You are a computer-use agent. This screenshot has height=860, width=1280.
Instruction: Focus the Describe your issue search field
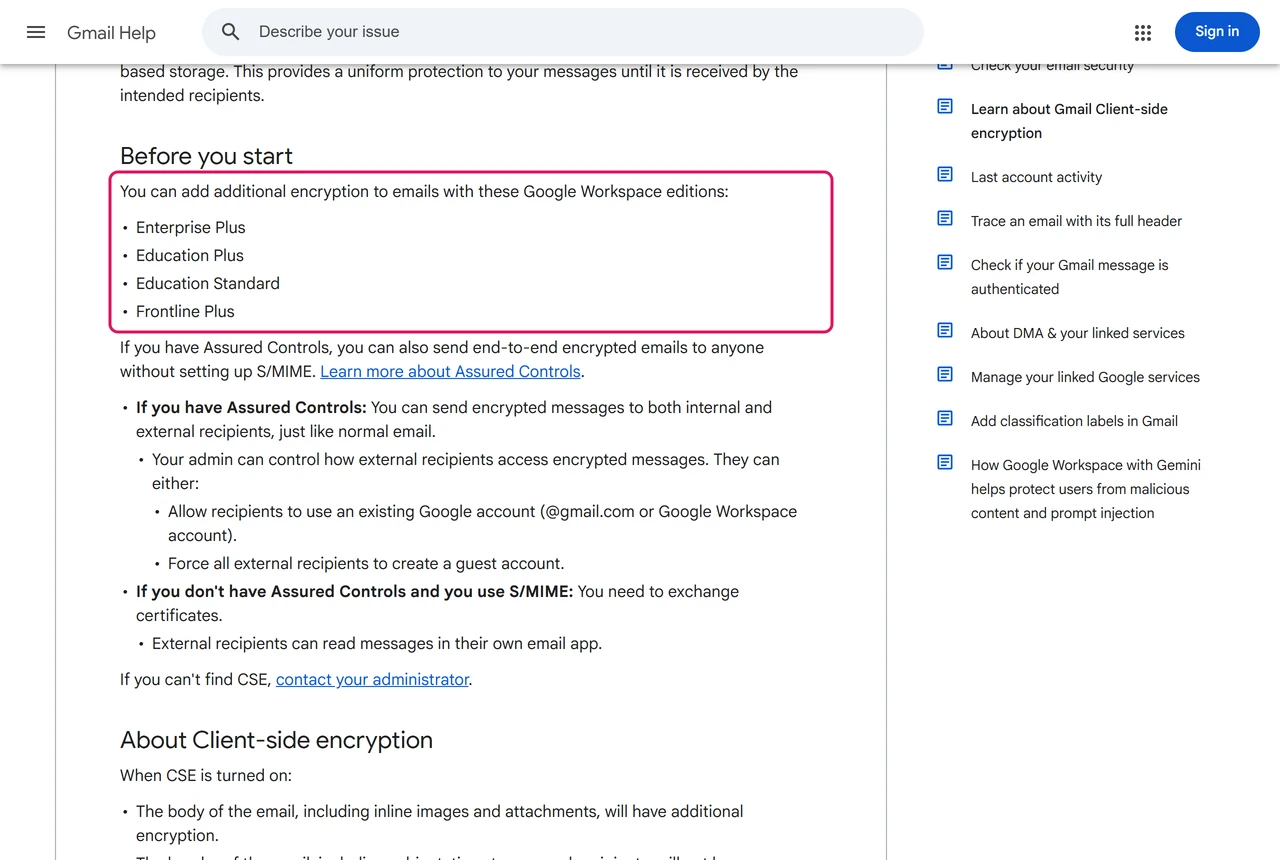563,32
